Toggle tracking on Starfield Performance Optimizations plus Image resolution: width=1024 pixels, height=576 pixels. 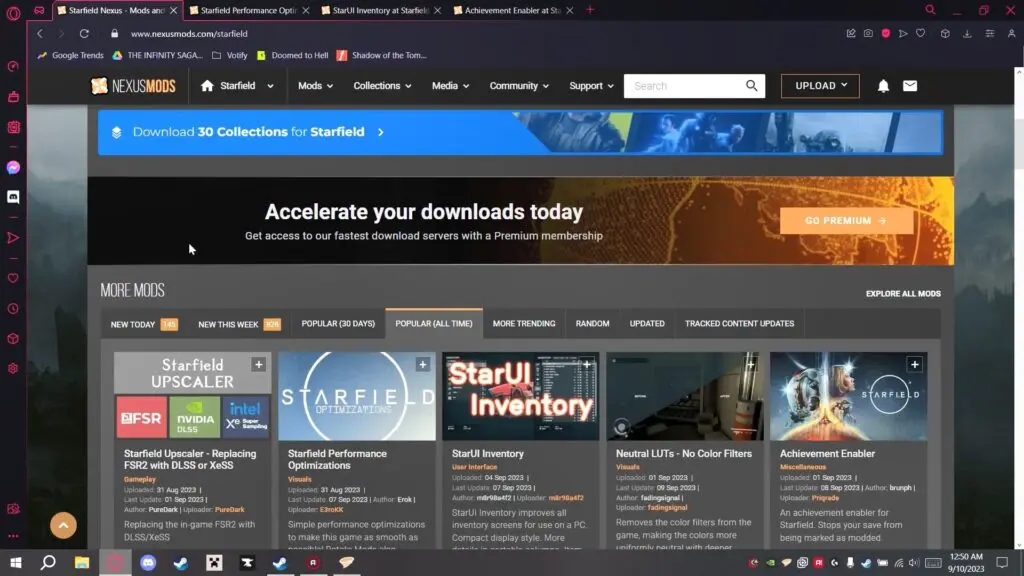click(x=422, y=365)
